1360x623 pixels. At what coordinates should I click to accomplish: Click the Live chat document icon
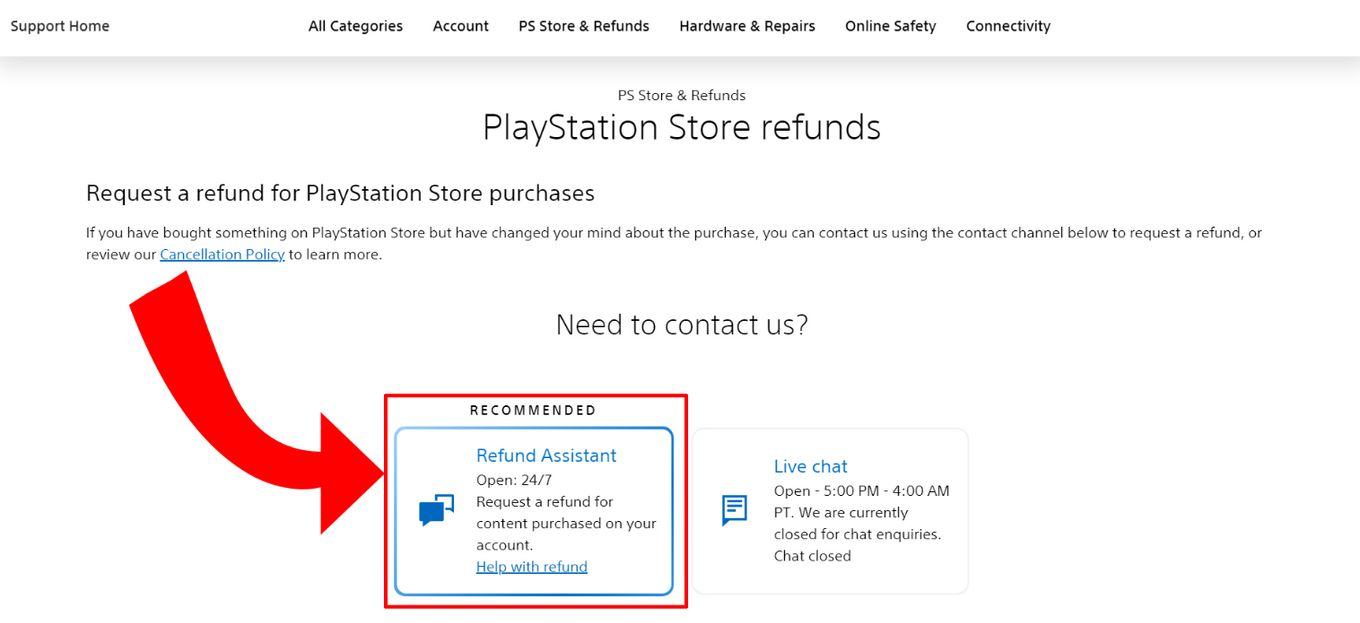733,510
